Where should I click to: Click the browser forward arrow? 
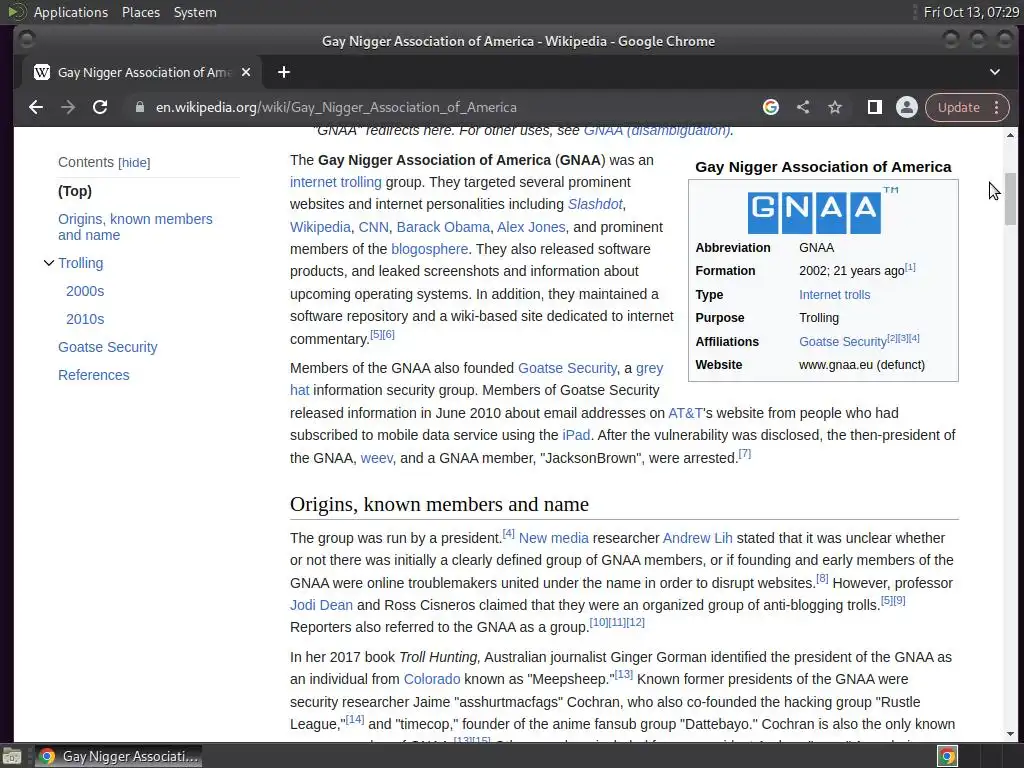[68, 107]
